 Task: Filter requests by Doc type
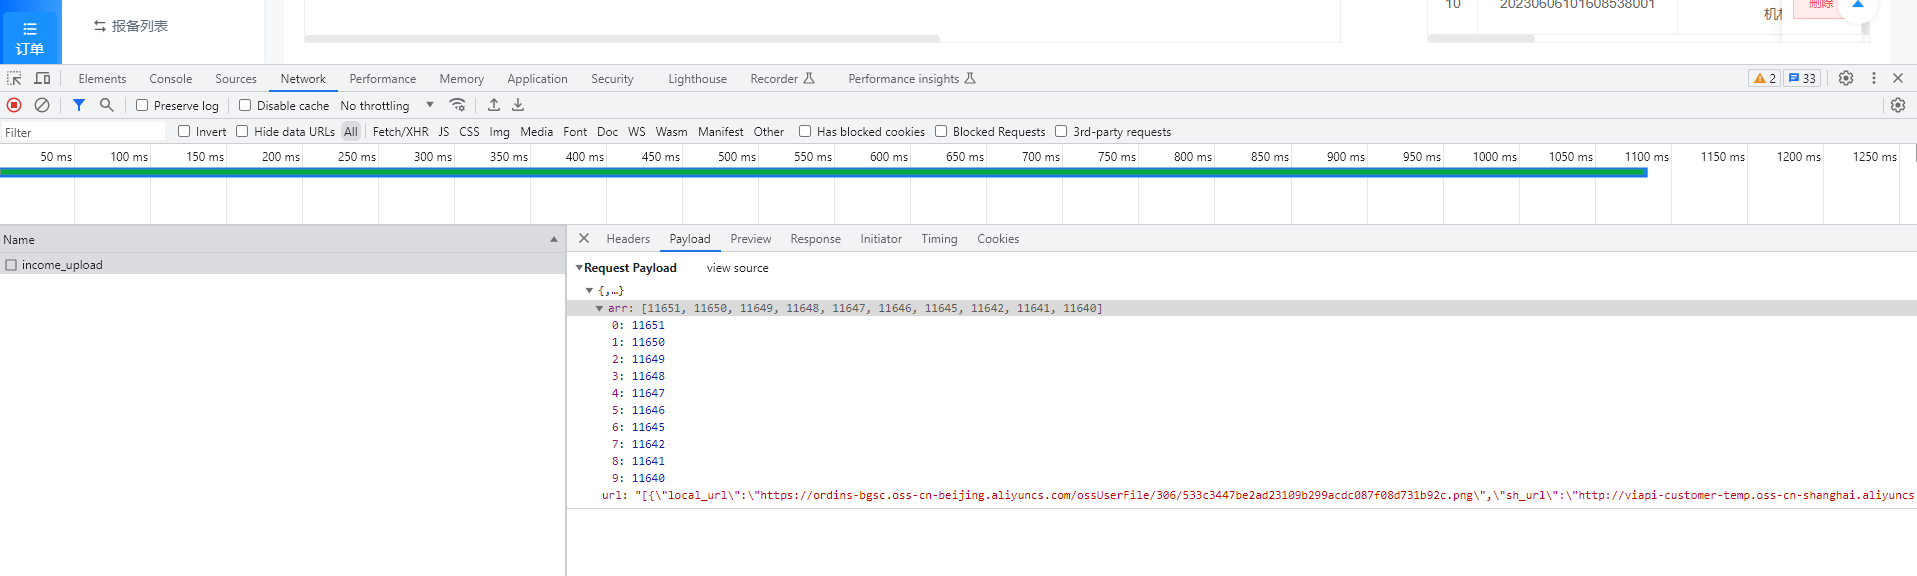tap(608, 131)
